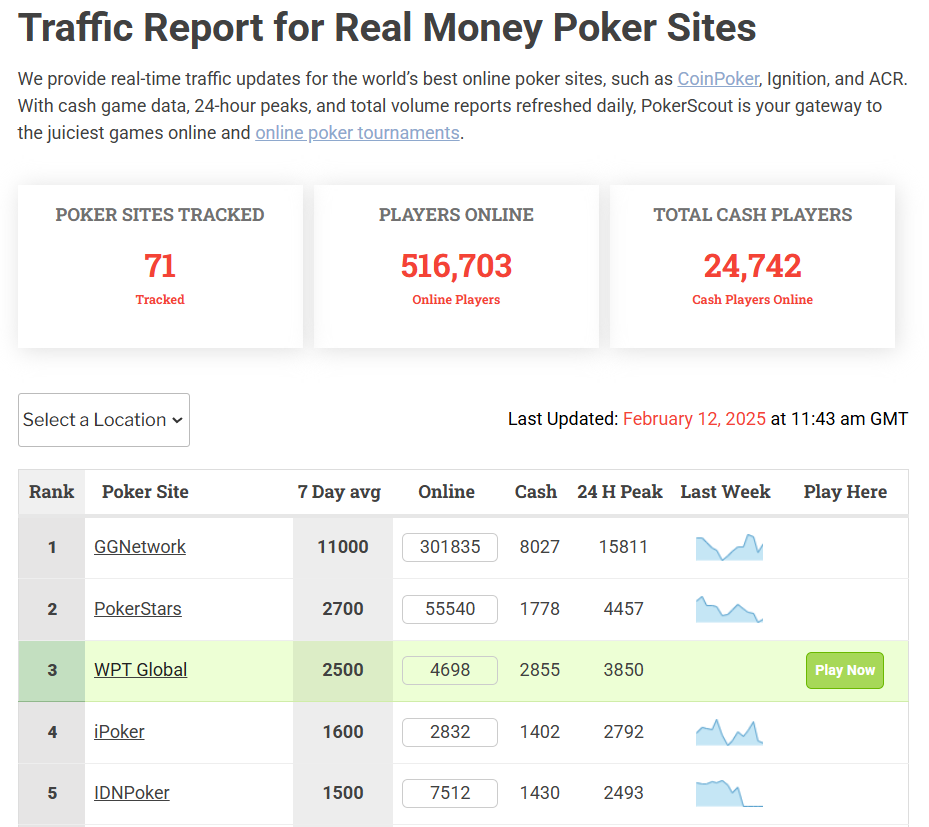Click the WPT Global site link
Screen dimensions: 929x827
click(x=141, y=670)
